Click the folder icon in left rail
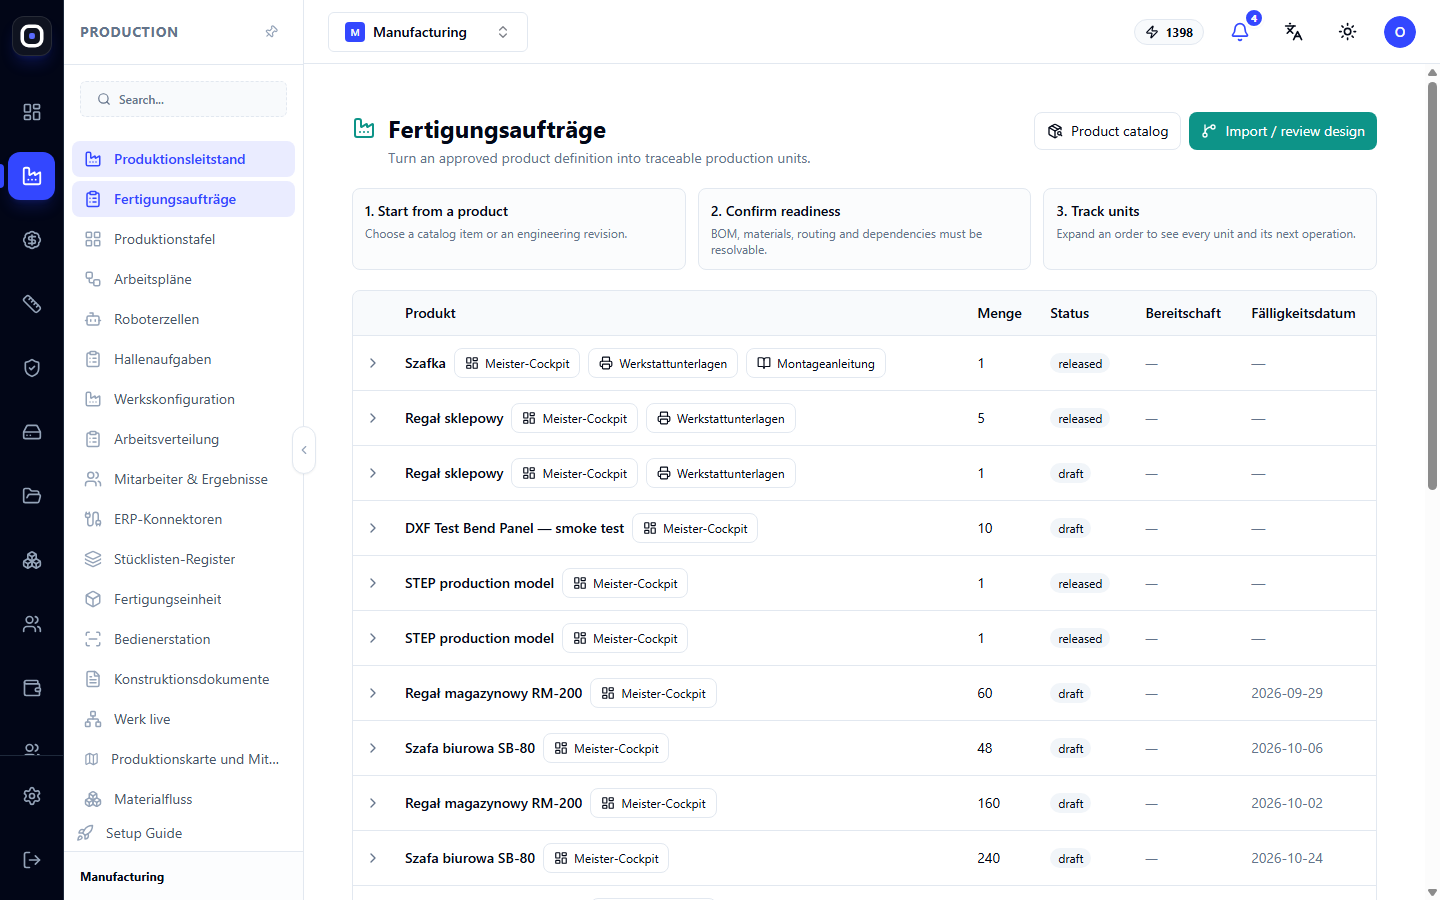1440x900 pixels. pos(32,496)
